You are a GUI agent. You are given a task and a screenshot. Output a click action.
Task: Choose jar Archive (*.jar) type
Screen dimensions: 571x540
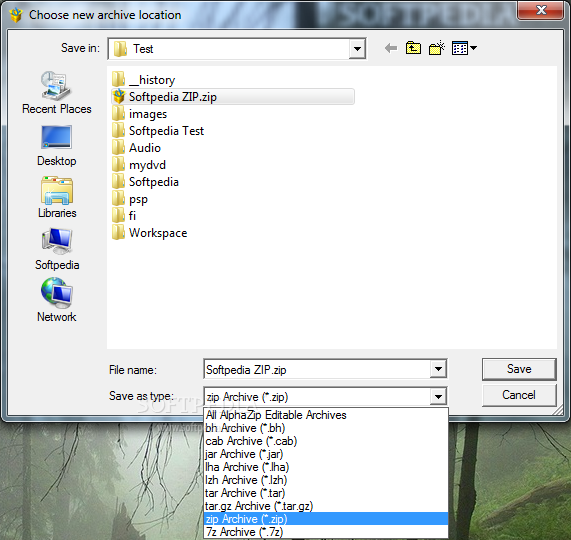(x=326, y=454)
